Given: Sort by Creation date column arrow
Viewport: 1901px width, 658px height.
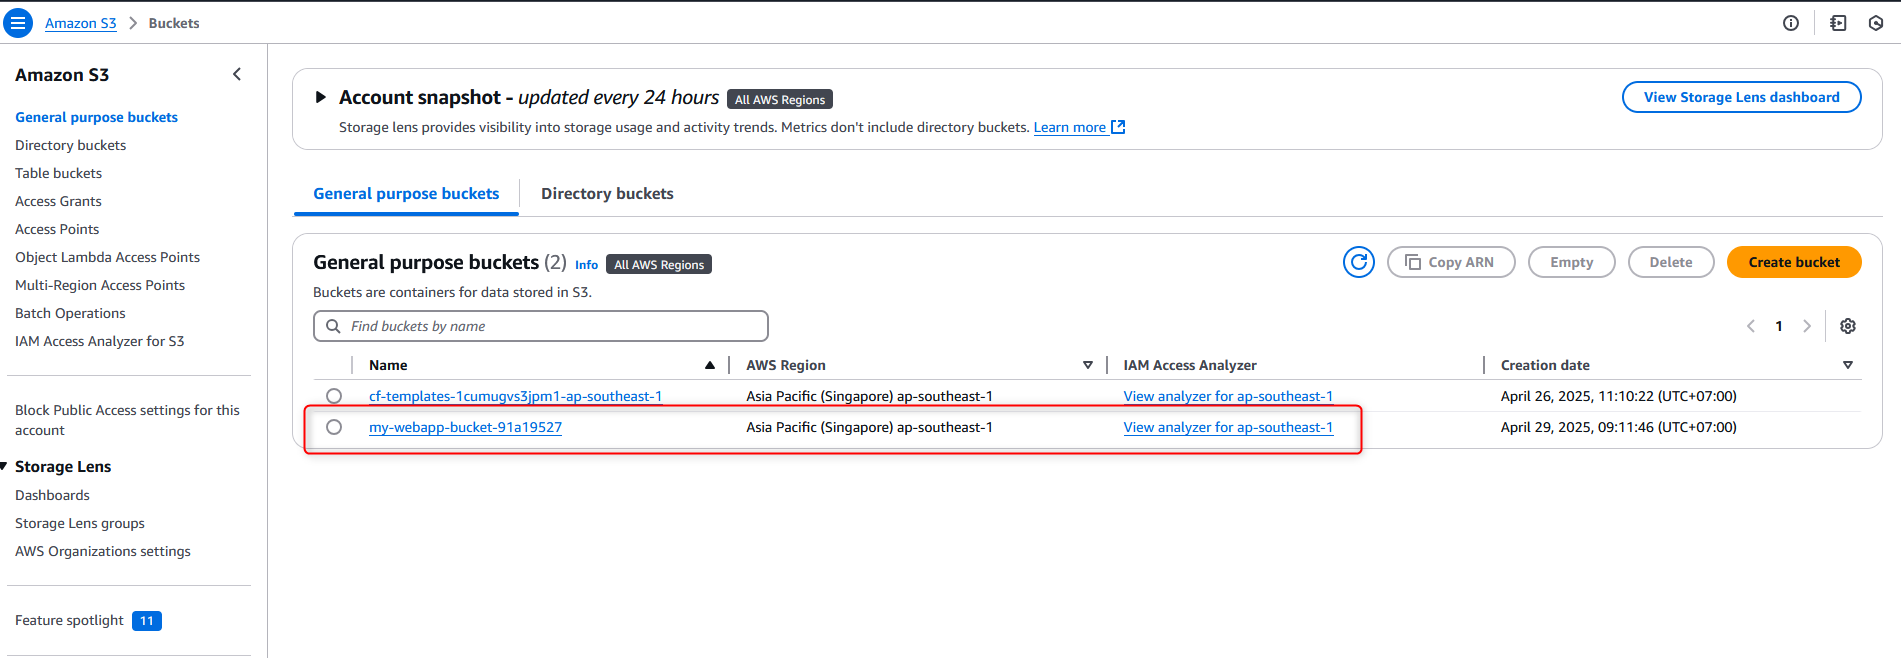Looking at the screenshot, I should pos(1848,365).
